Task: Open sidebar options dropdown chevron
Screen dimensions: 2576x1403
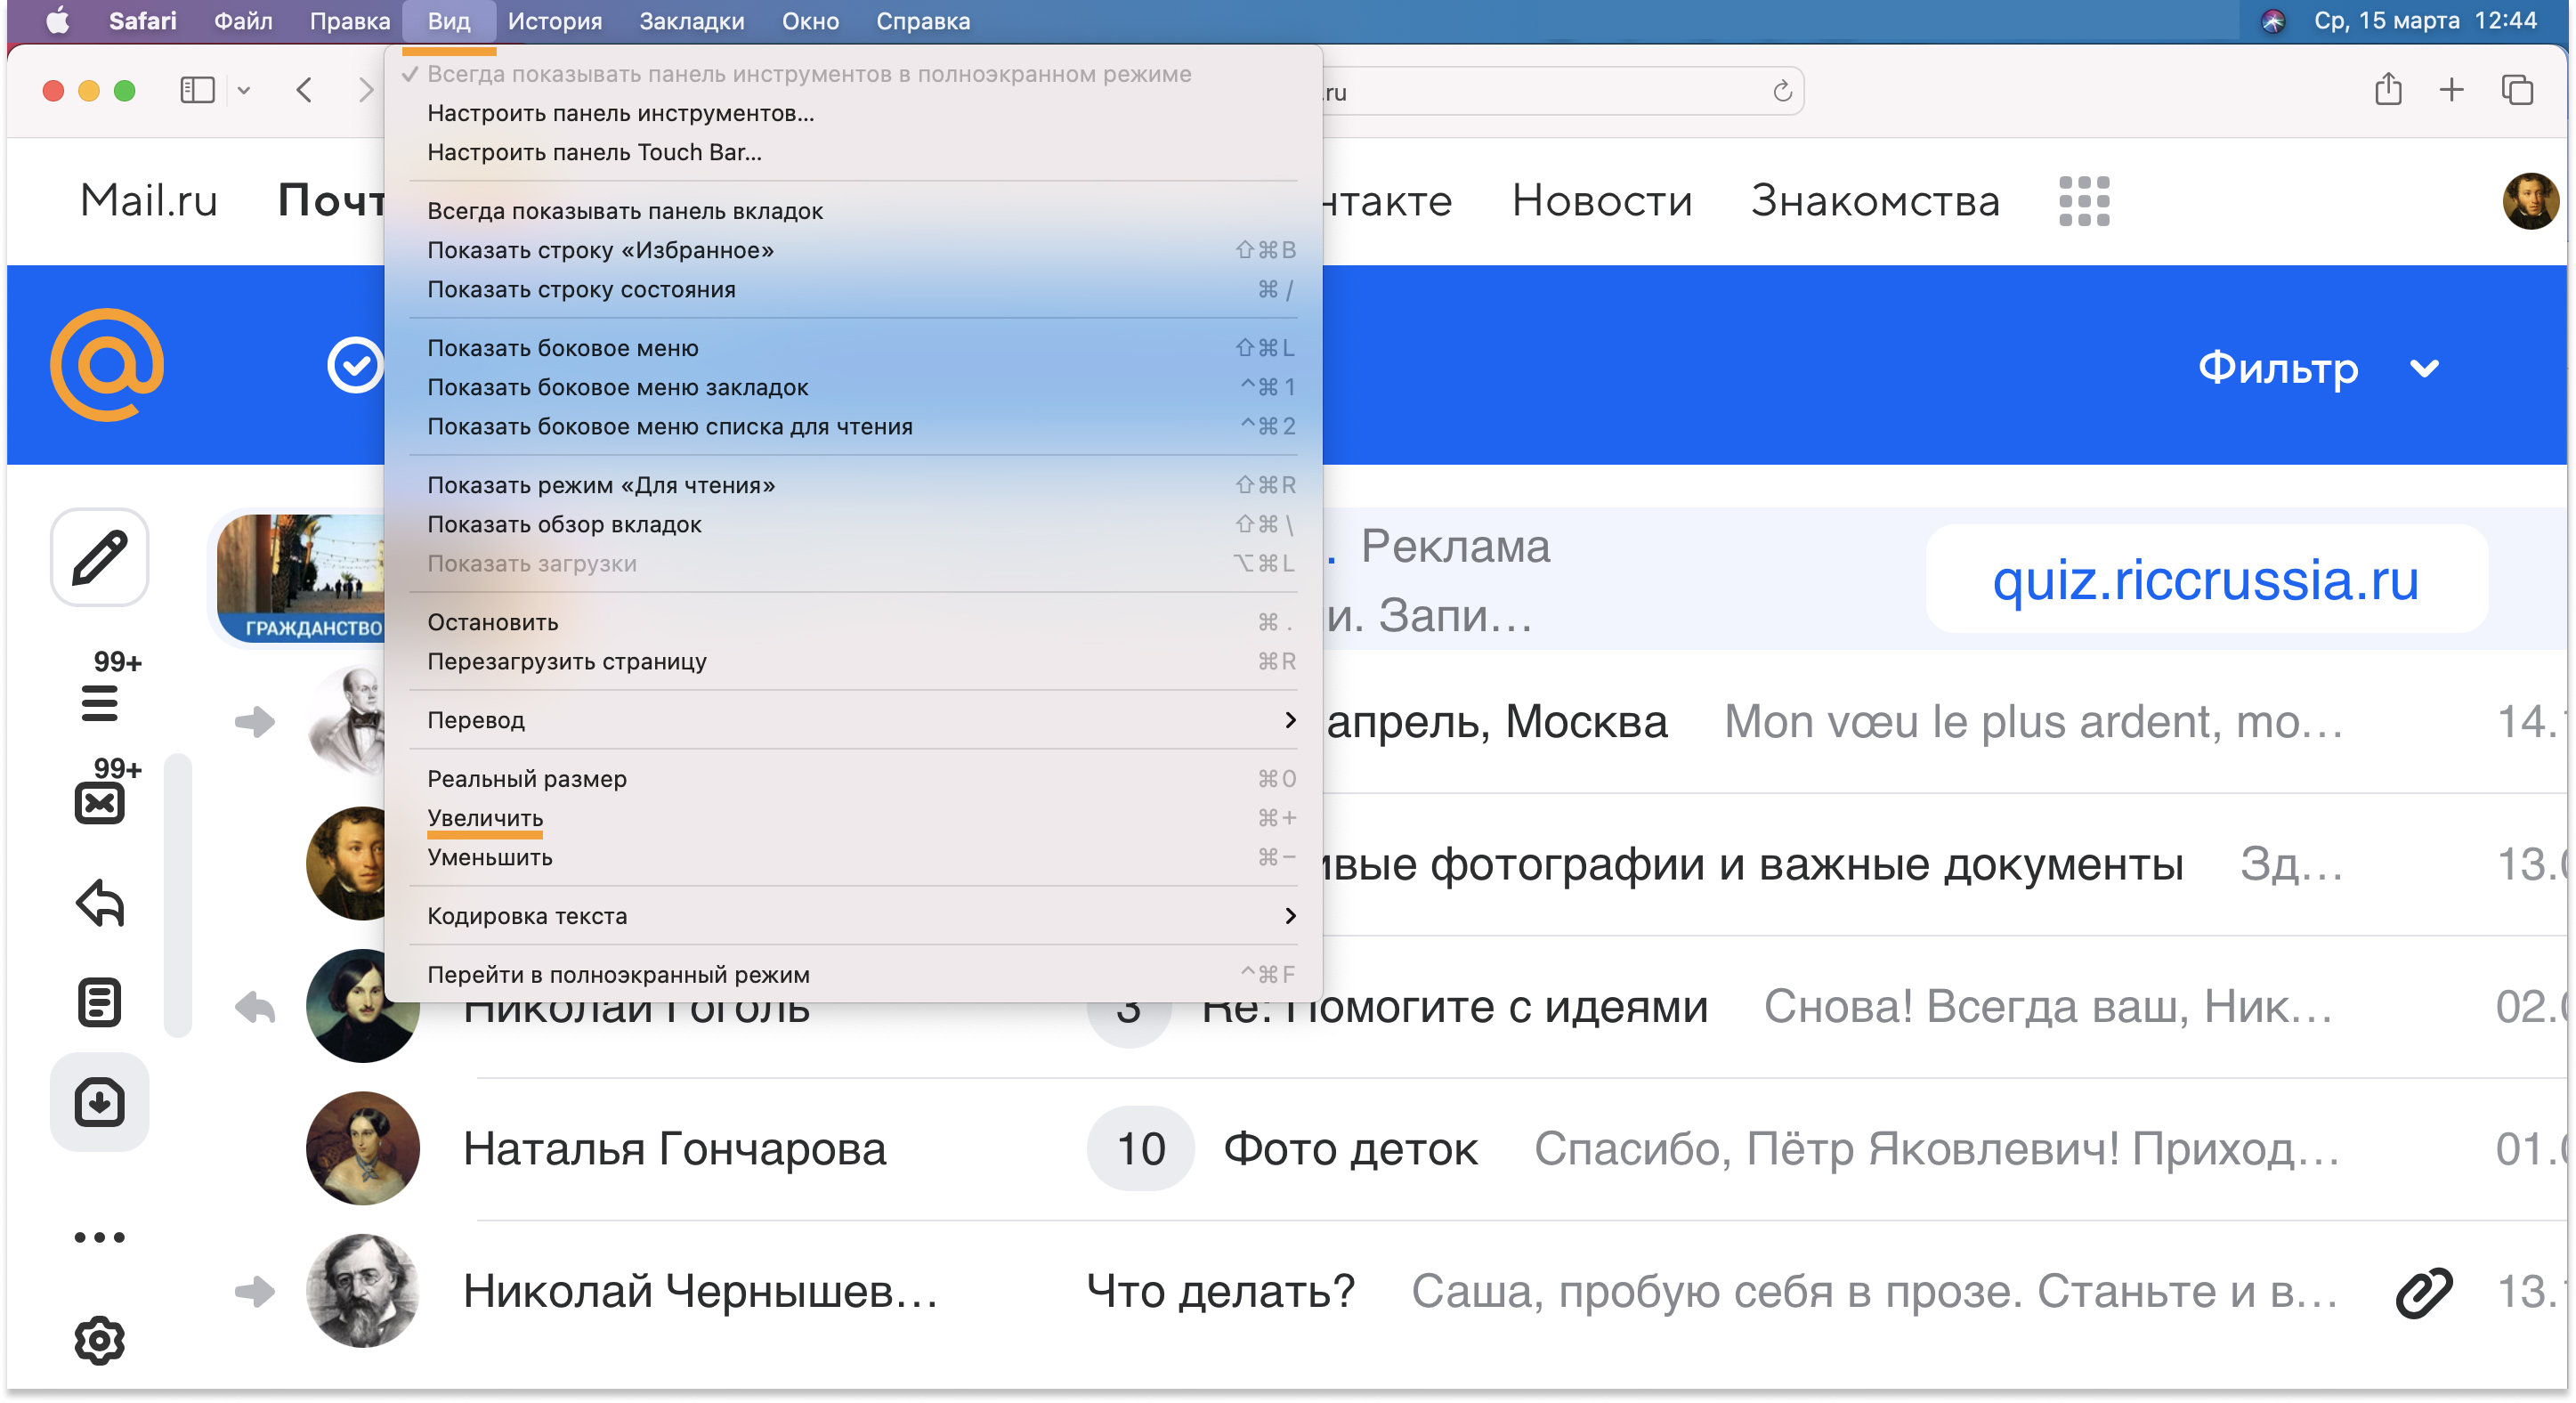Action: [243, 90]
